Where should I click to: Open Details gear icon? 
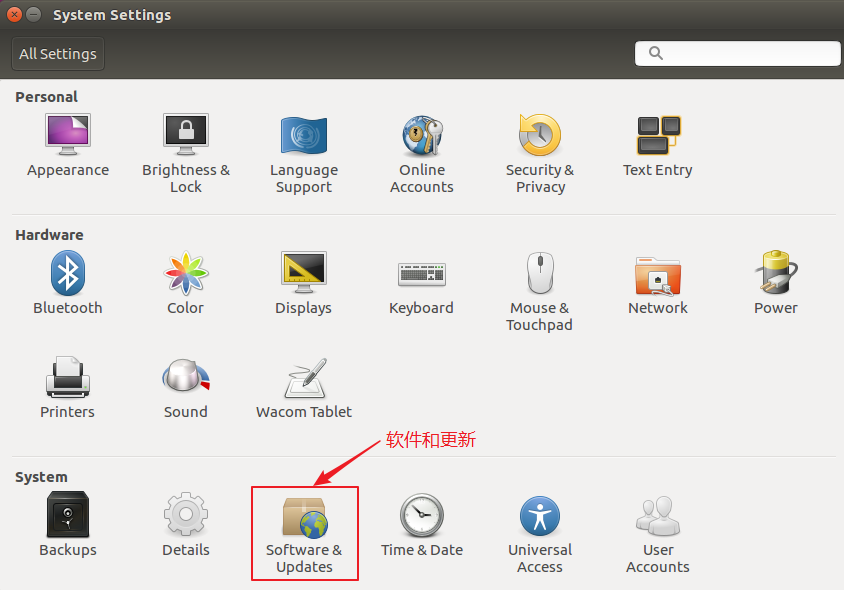pos(186,514)
